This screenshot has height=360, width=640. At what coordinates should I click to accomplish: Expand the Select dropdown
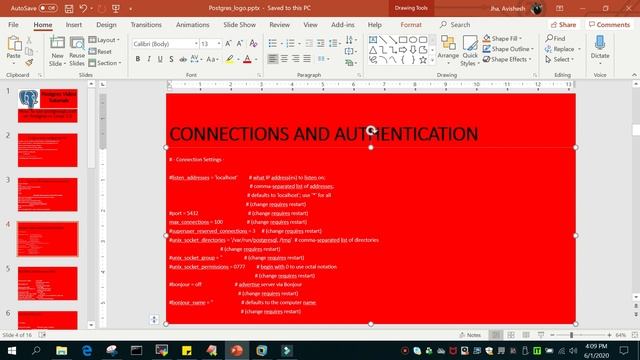(x=560, y=60)
